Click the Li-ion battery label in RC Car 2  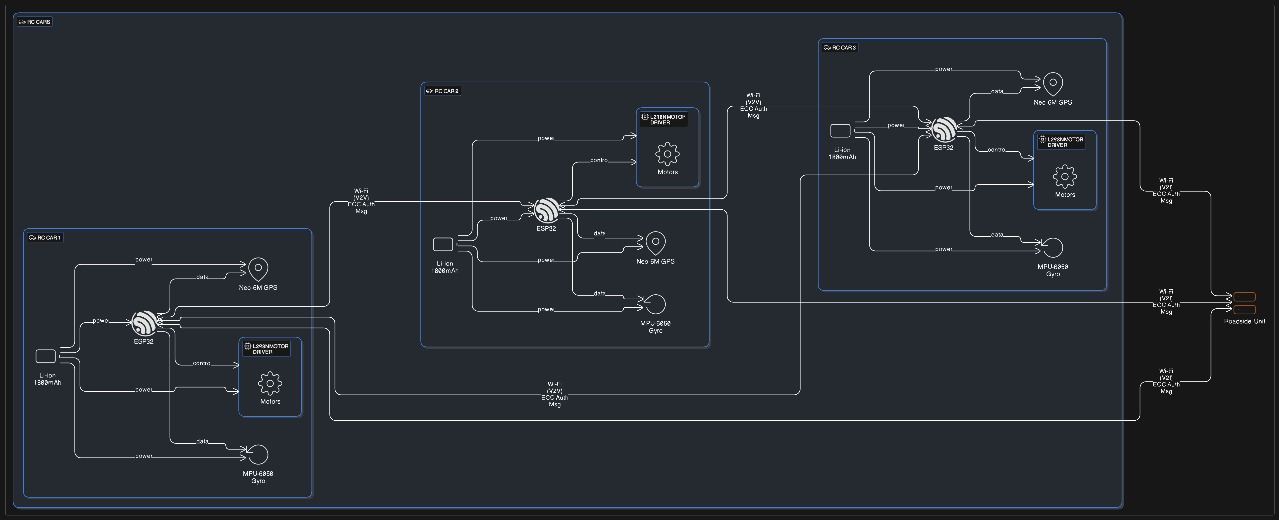pos(444,267)
